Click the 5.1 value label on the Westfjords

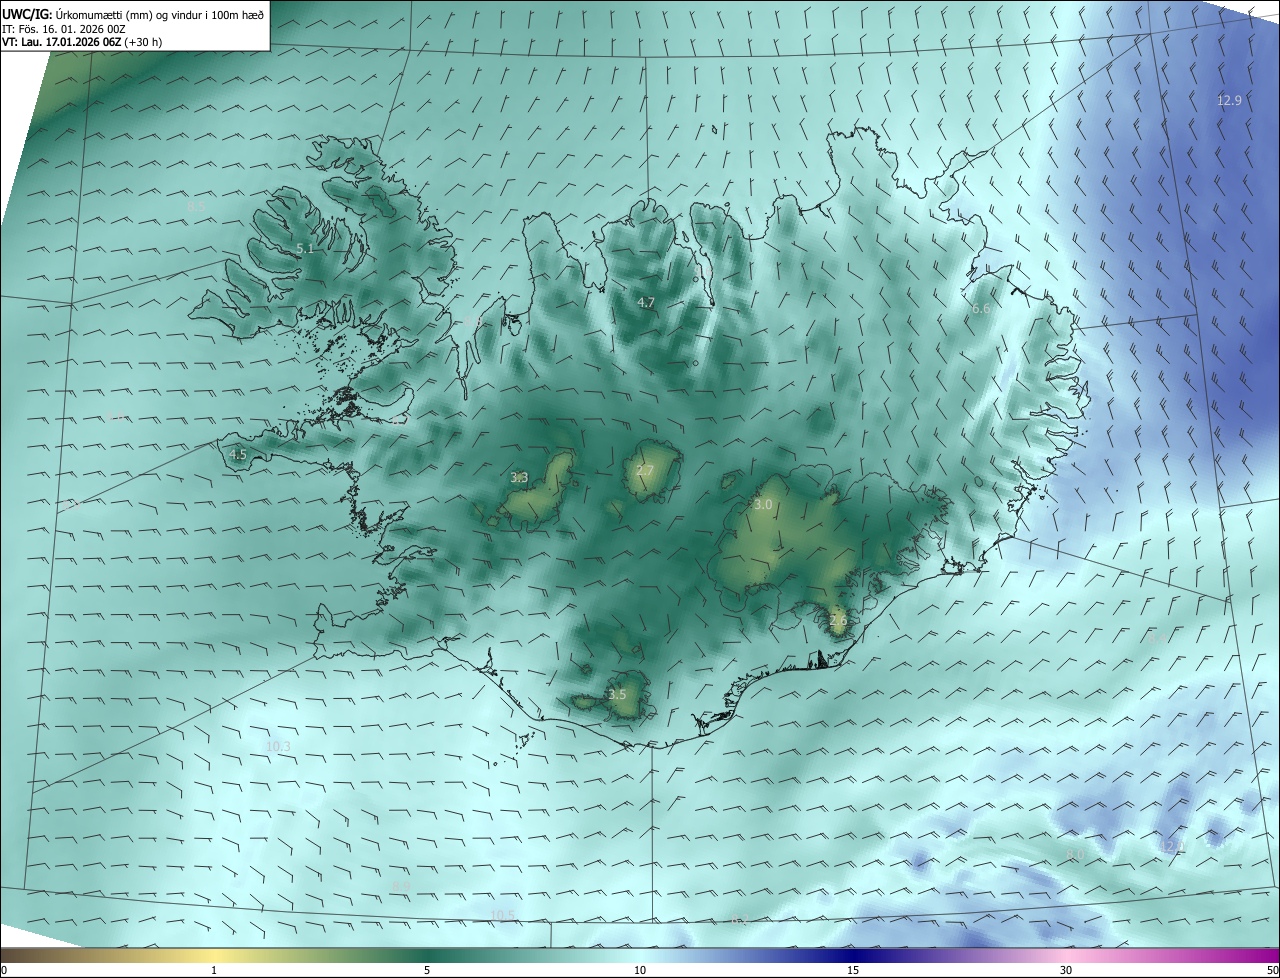point(305,249)
